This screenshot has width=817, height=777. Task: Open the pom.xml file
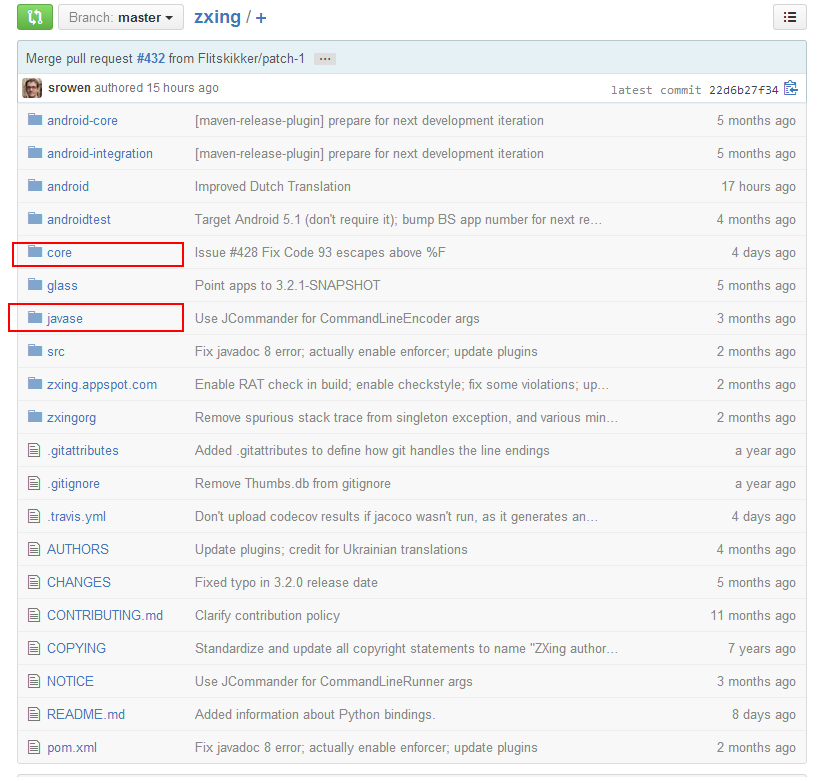point(72,748)
